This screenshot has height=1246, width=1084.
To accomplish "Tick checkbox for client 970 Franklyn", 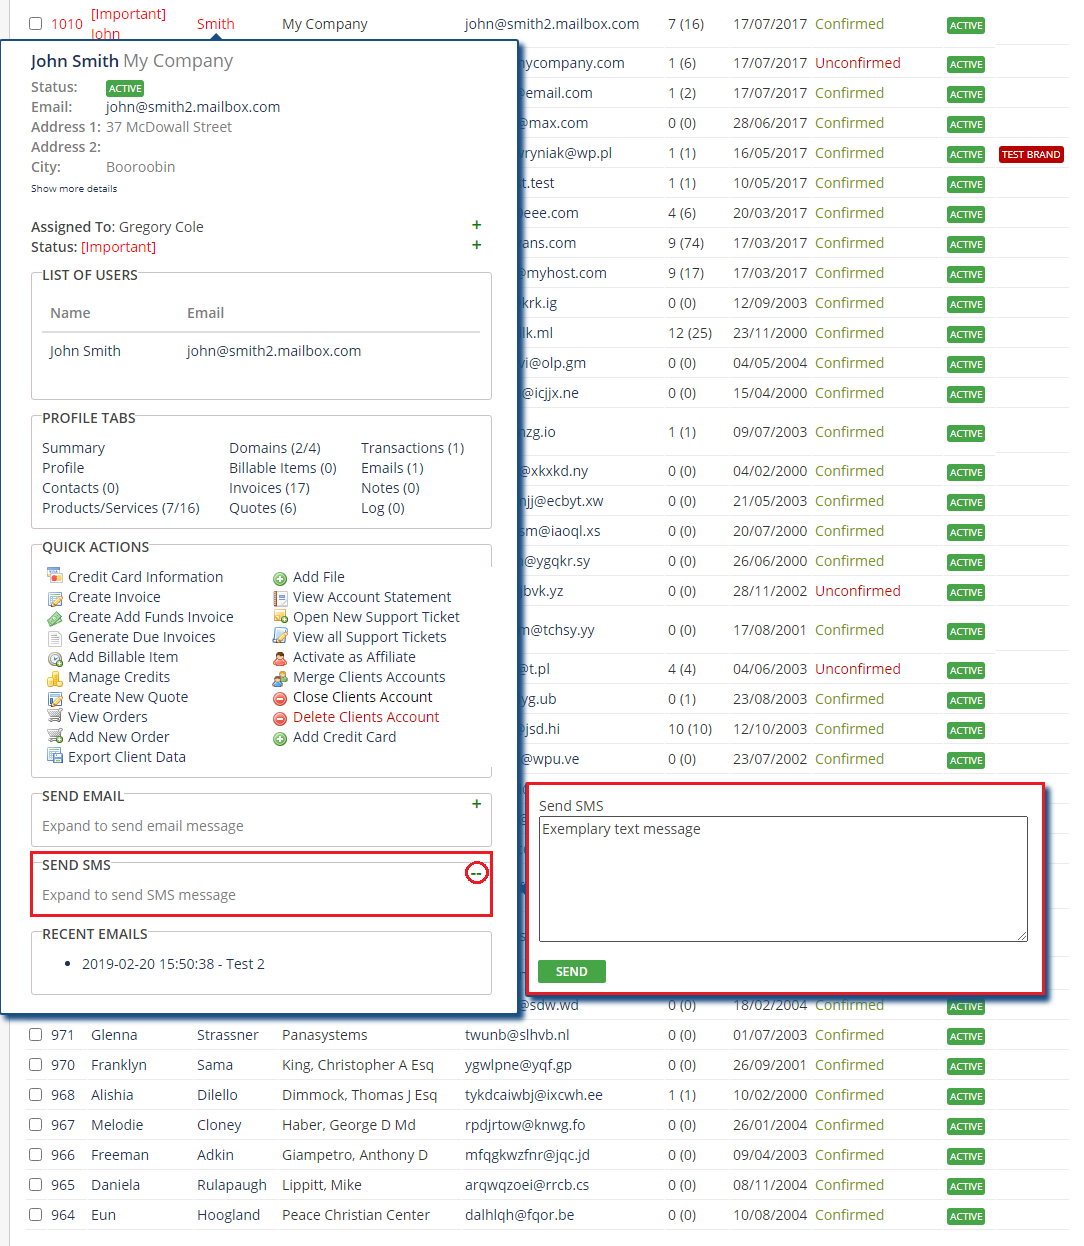I will (x=35, y=1064).
